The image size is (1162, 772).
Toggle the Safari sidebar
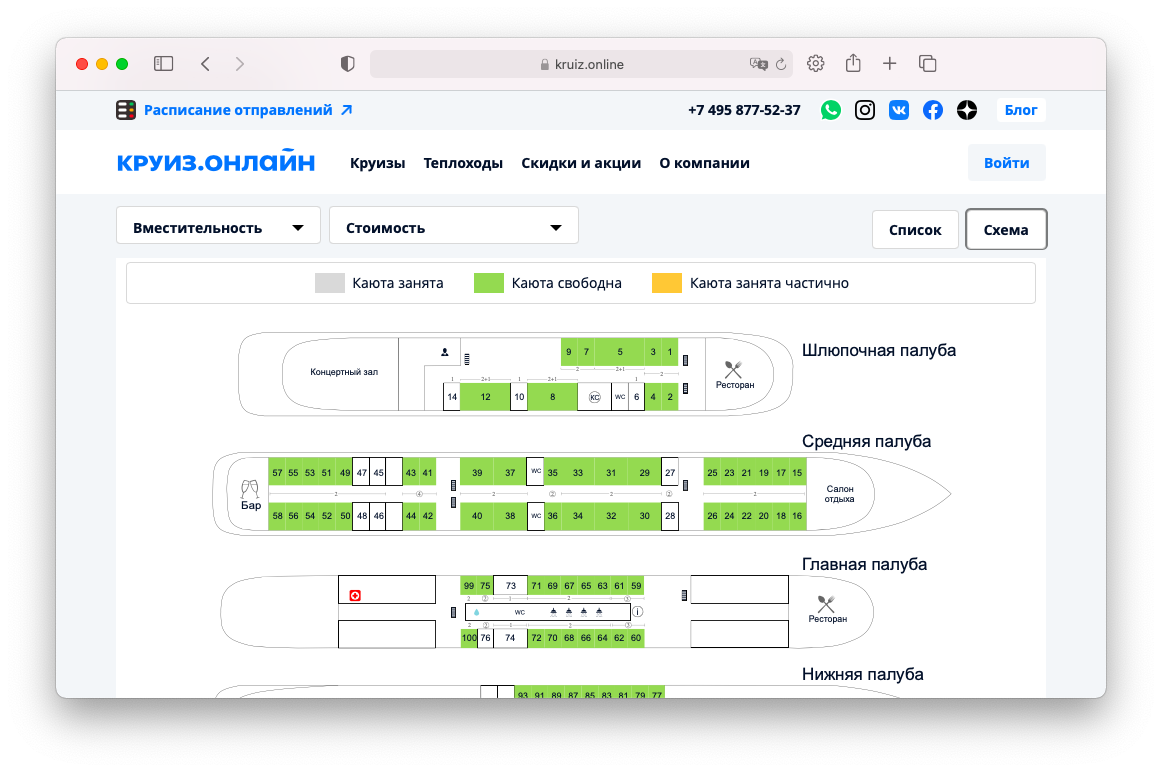coord(163,64)
